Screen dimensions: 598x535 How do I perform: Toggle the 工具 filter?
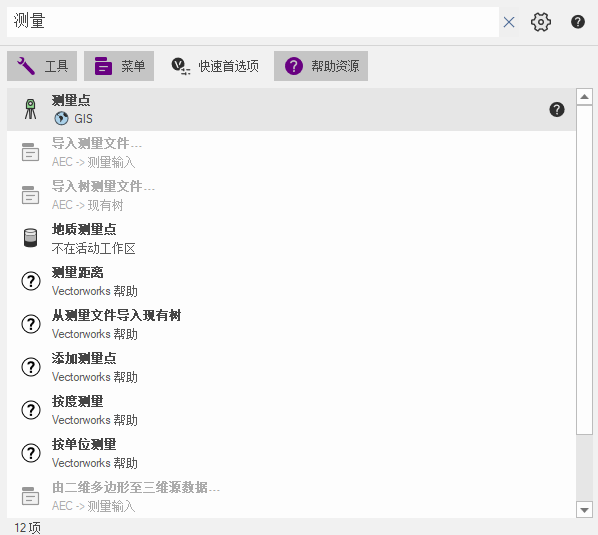[x=42, y=66]
